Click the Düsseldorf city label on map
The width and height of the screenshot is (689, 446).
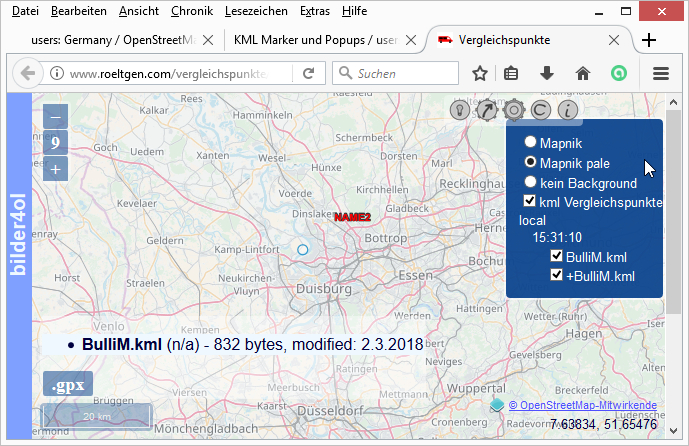tap(330, 411)
